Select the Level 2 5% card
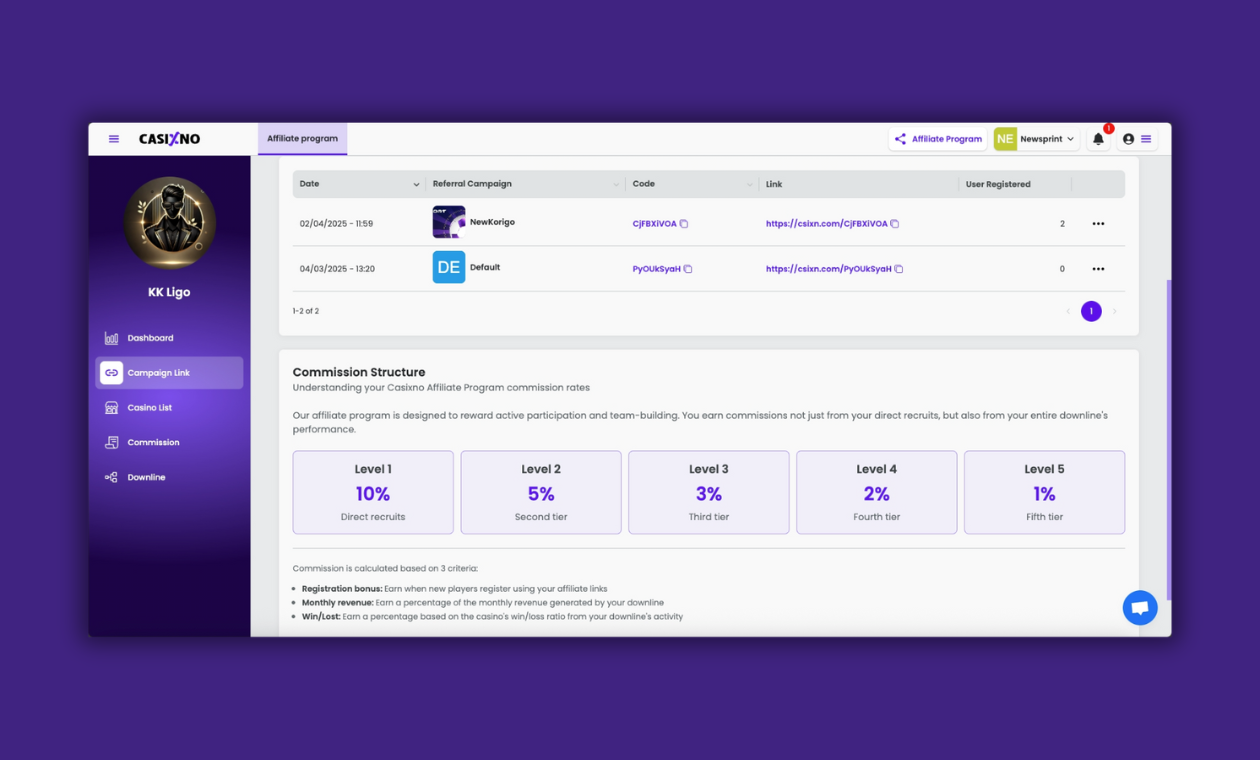This screenshot has height=760, width=1260. [x=541, y=492]
